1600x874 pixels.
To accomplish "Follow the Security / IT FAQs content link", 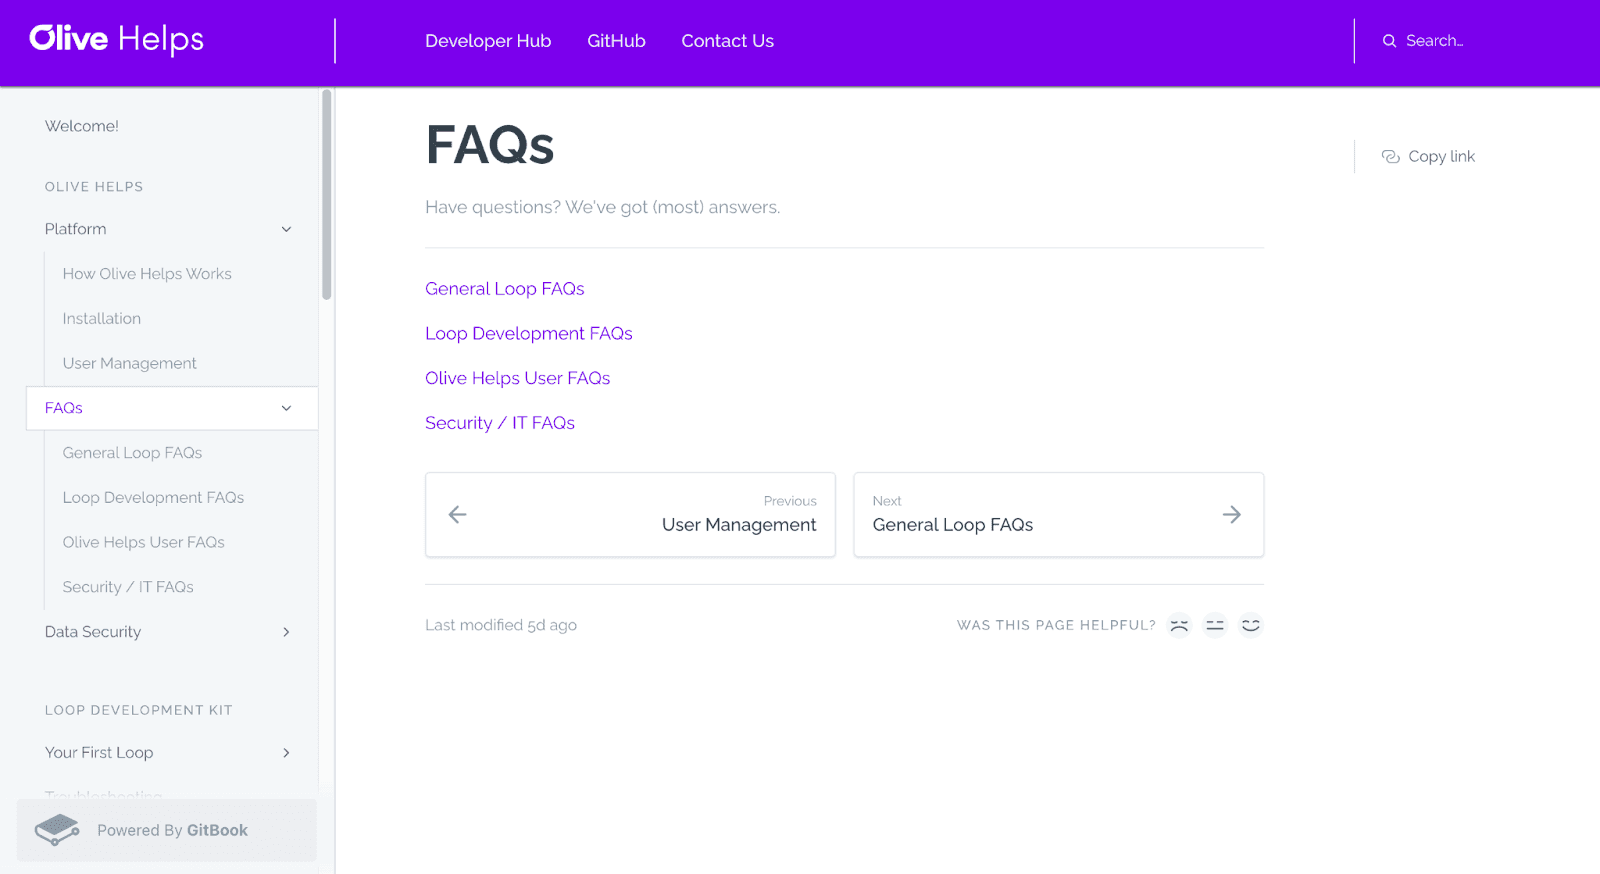I will [500, 423].
